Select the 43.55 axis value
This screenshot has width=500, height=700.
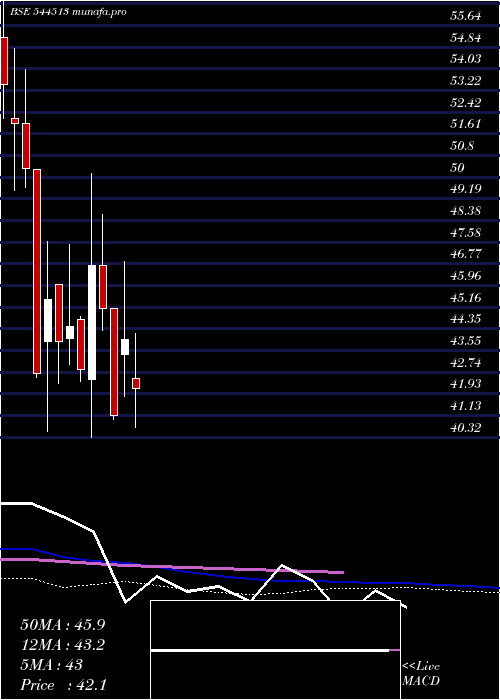click(x=466, y=340)
